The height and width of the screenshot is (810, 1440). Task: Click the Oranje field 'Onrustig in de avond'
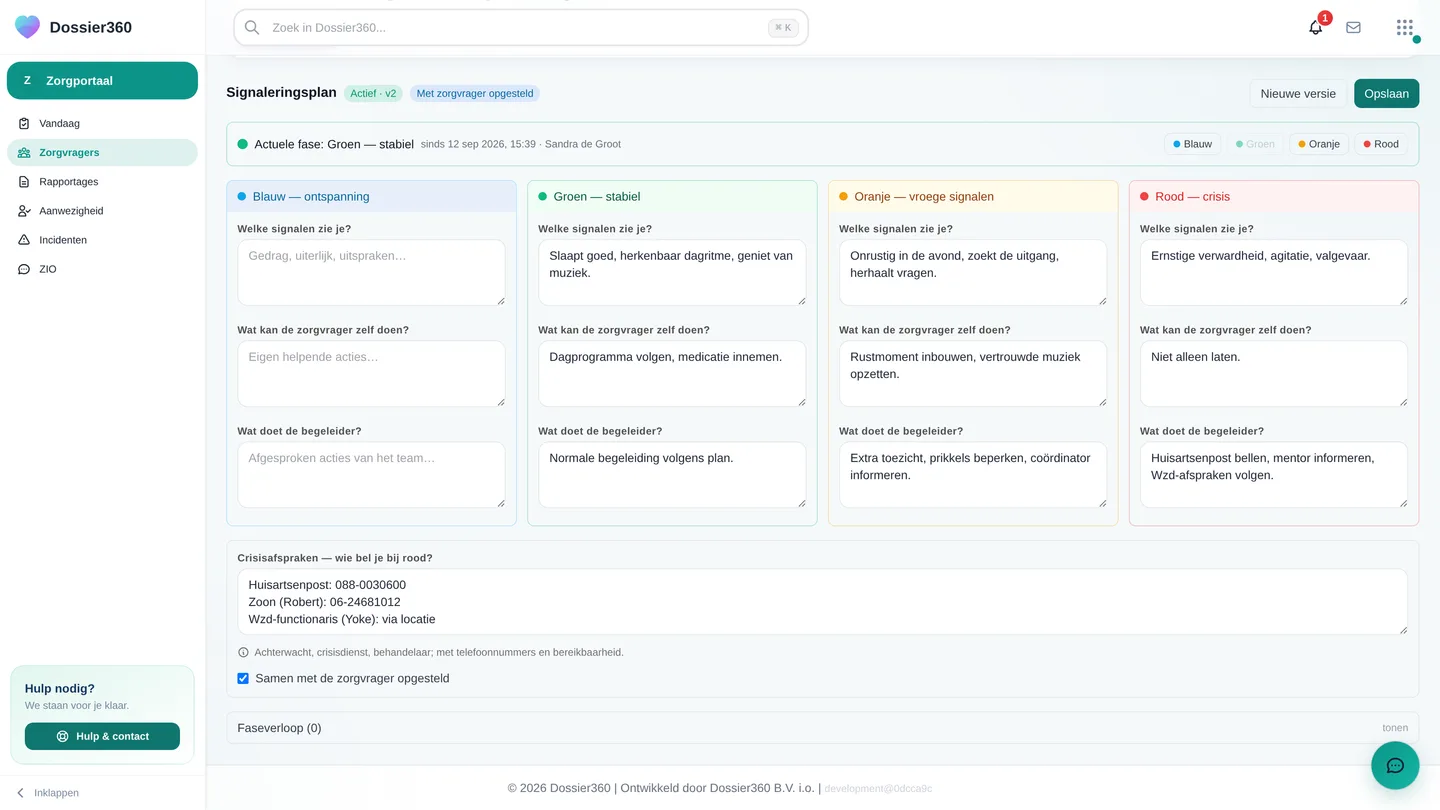(x=972, y=272)
